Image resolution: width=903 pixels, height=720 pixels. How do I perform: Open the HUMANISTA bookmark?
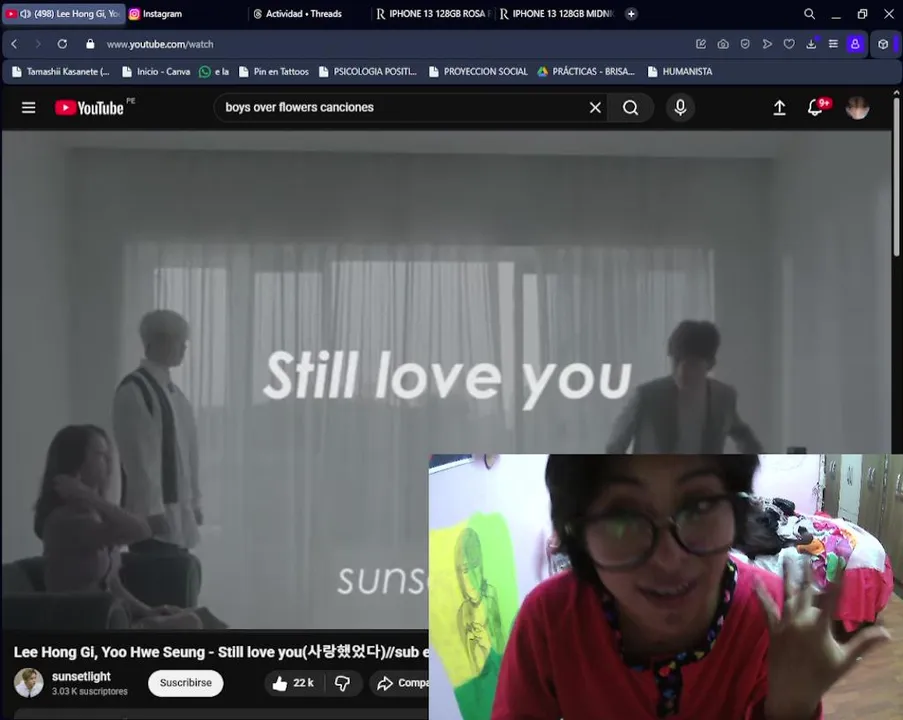(x=680, y=71)
